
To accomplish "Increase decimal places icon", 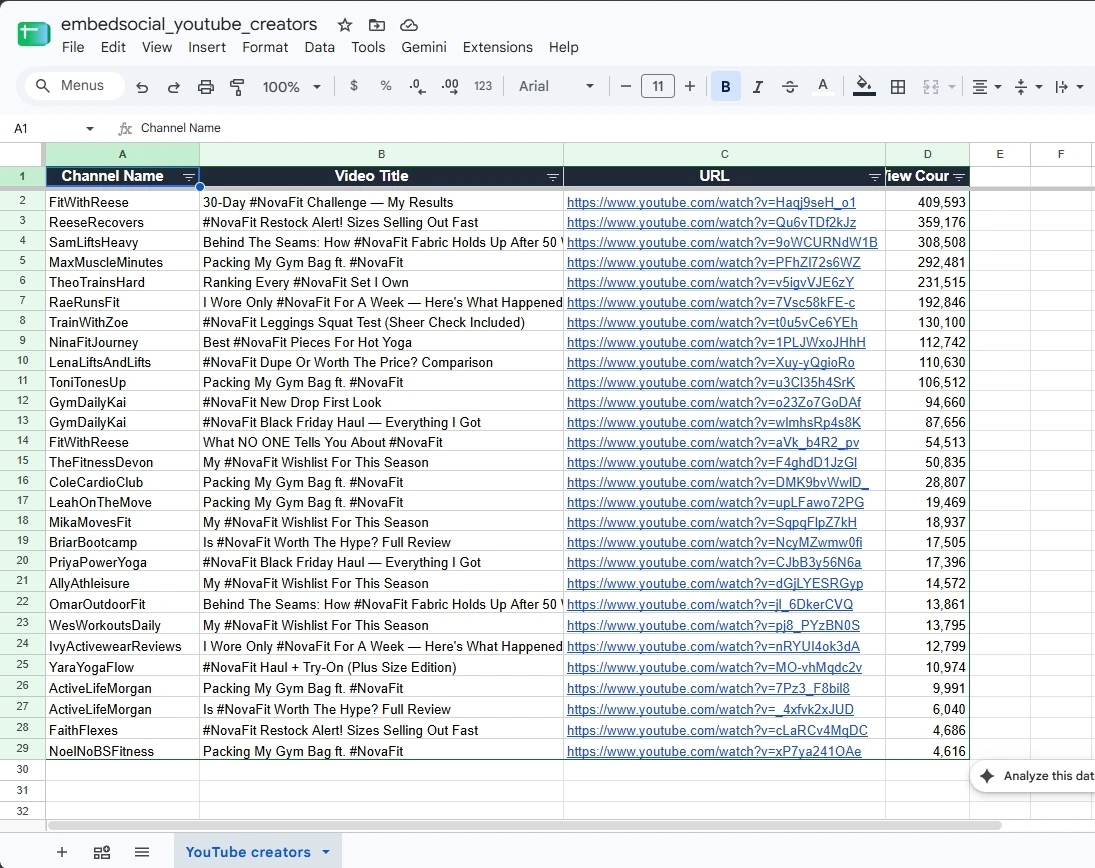I will (x=450, y=87).
